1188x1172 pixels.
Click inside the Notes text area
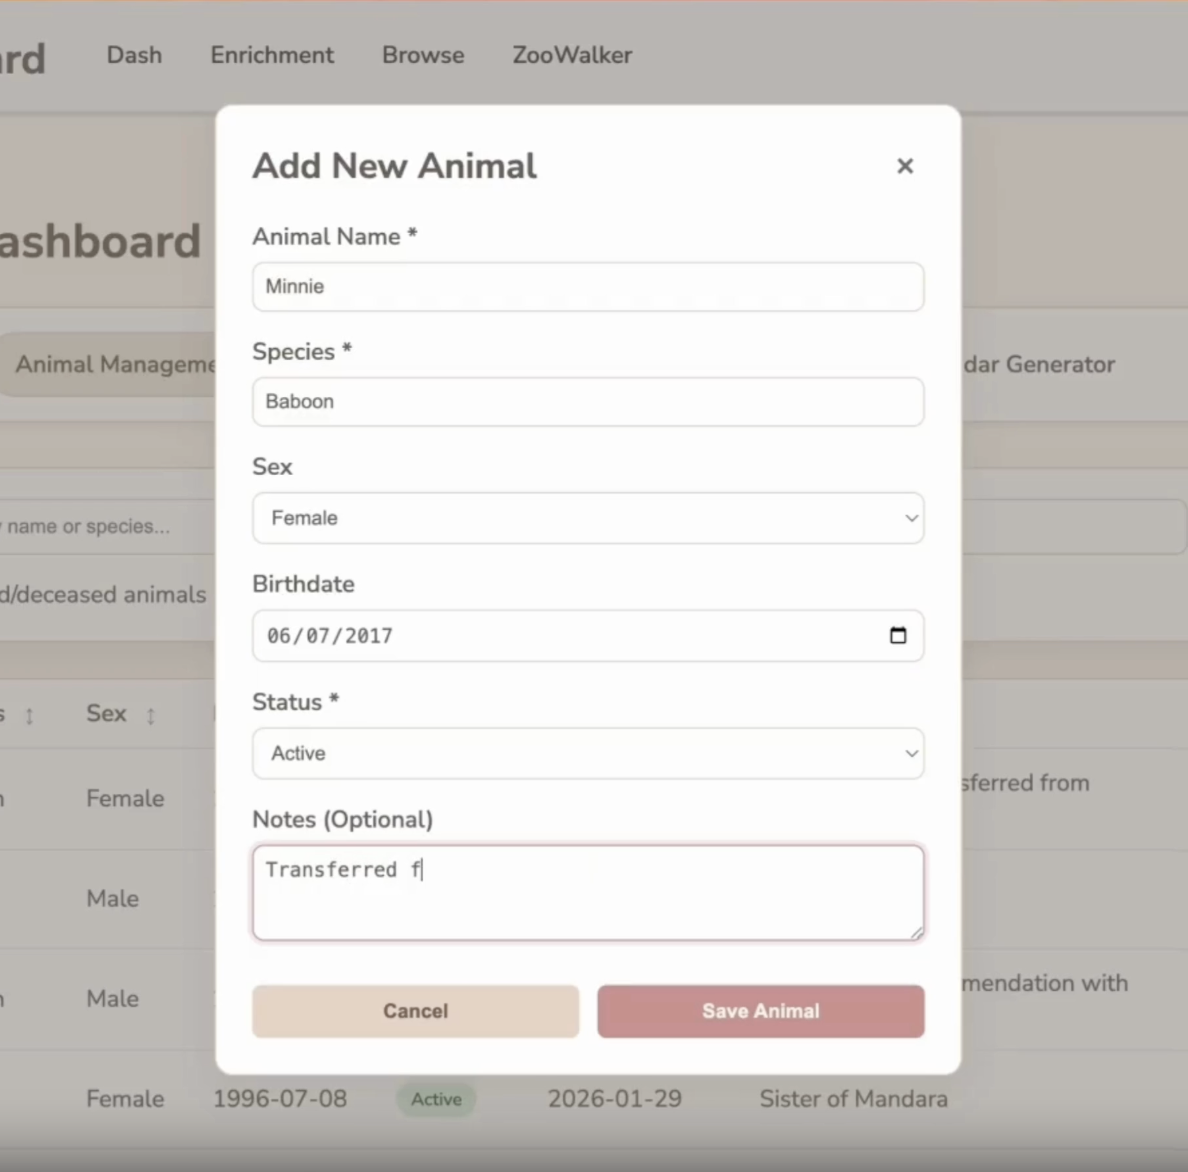pyautogui.click(x=587, y=893)
